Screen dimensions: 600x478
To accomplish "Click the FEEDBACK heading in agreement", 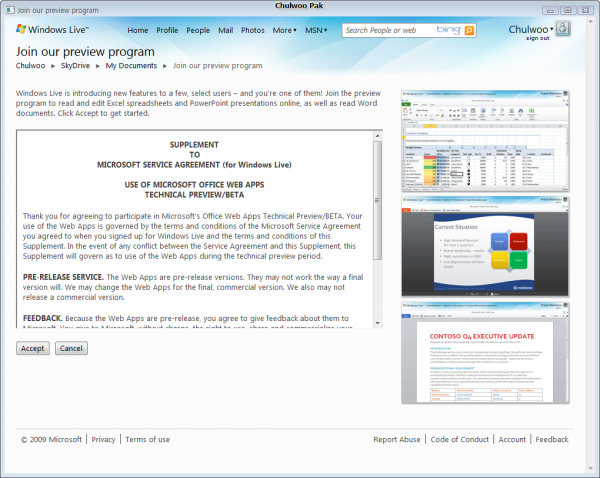I will click(42, 318).
